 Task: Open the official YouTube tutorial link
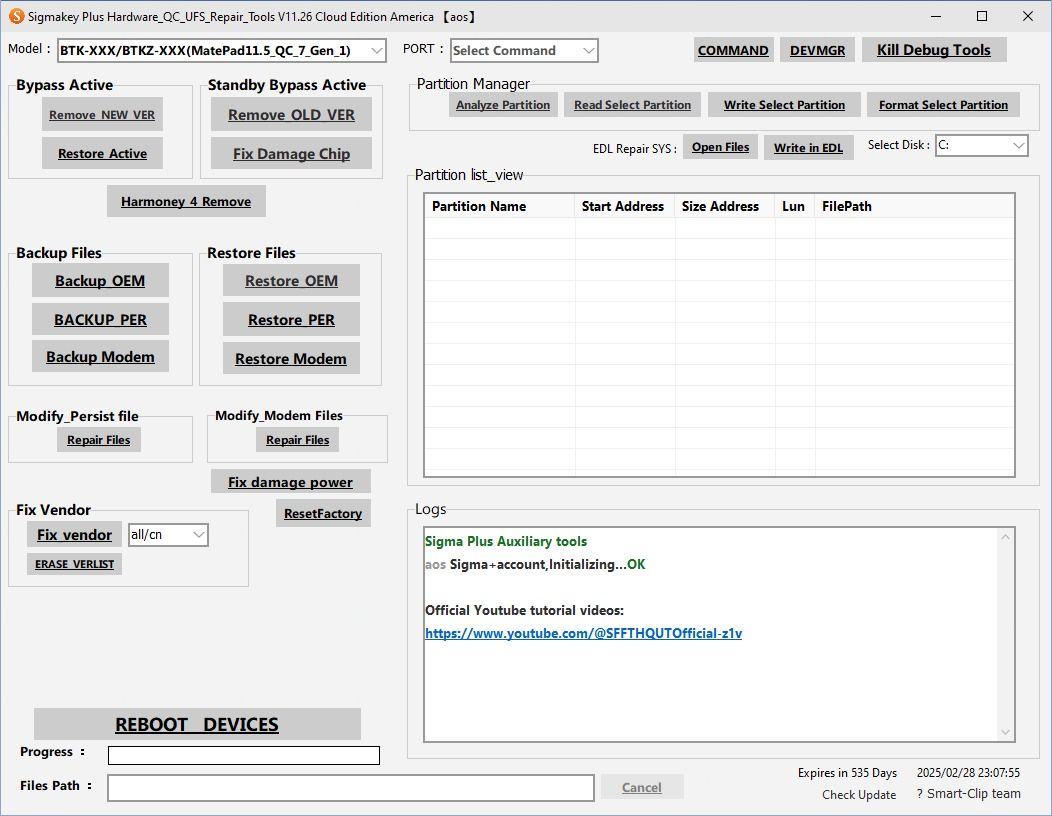(x=583, y=633)
